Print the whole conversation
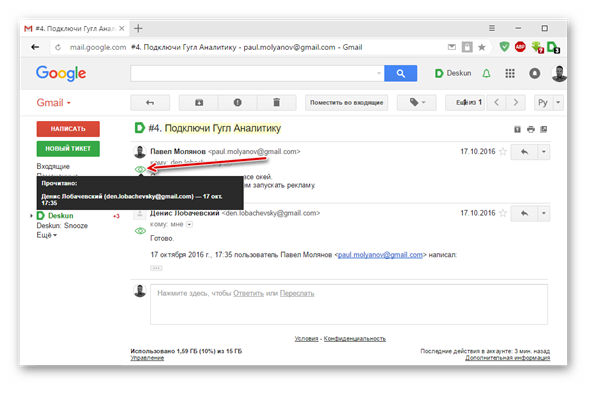This screenshot has width=606, height=404. (531, 129)
